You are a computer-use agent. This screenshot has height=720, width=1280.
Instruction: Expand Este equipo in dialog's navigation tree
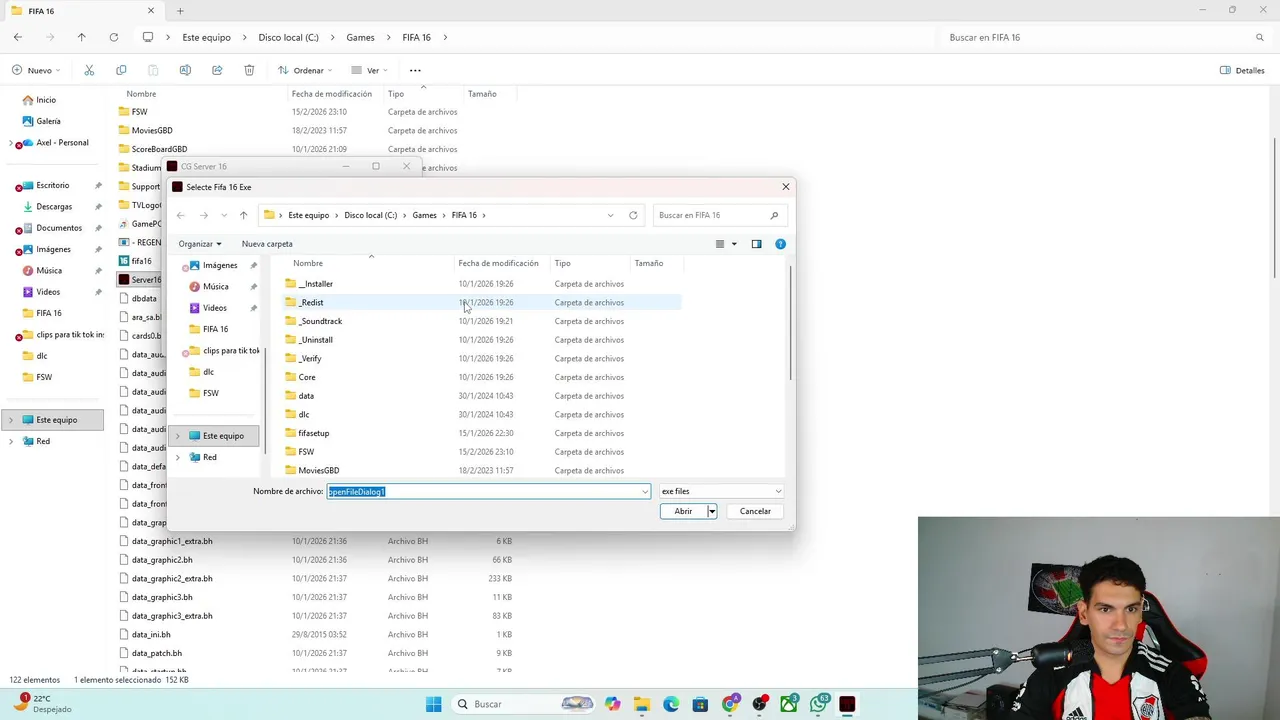point(178,436)
